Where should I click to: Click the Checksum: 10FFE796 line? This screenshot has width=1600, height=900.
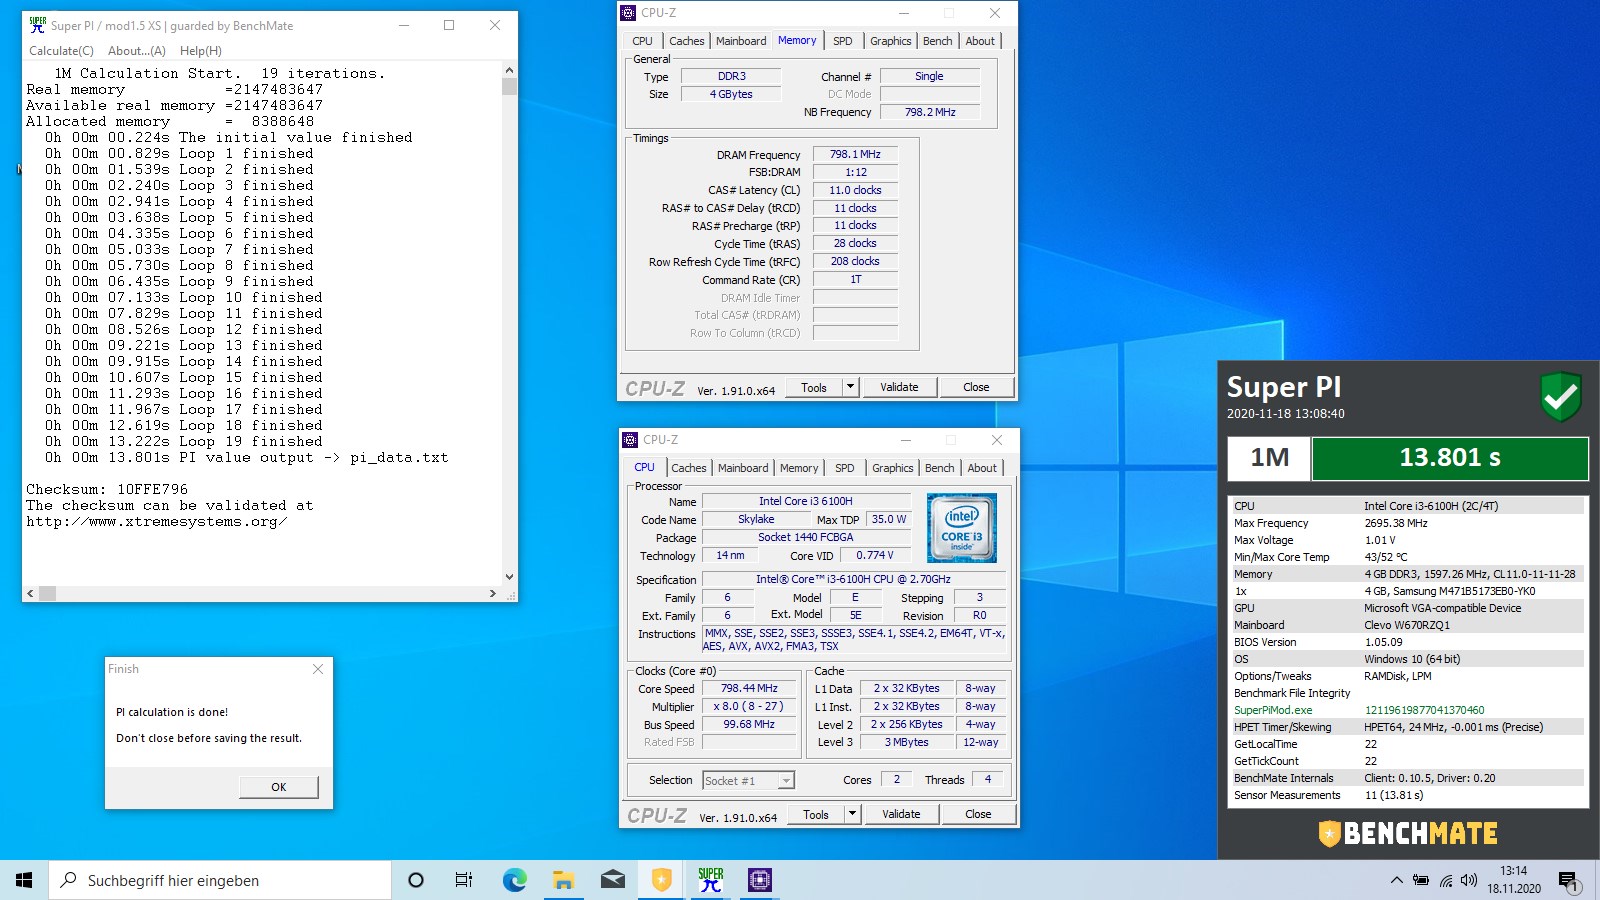point(107,489)
